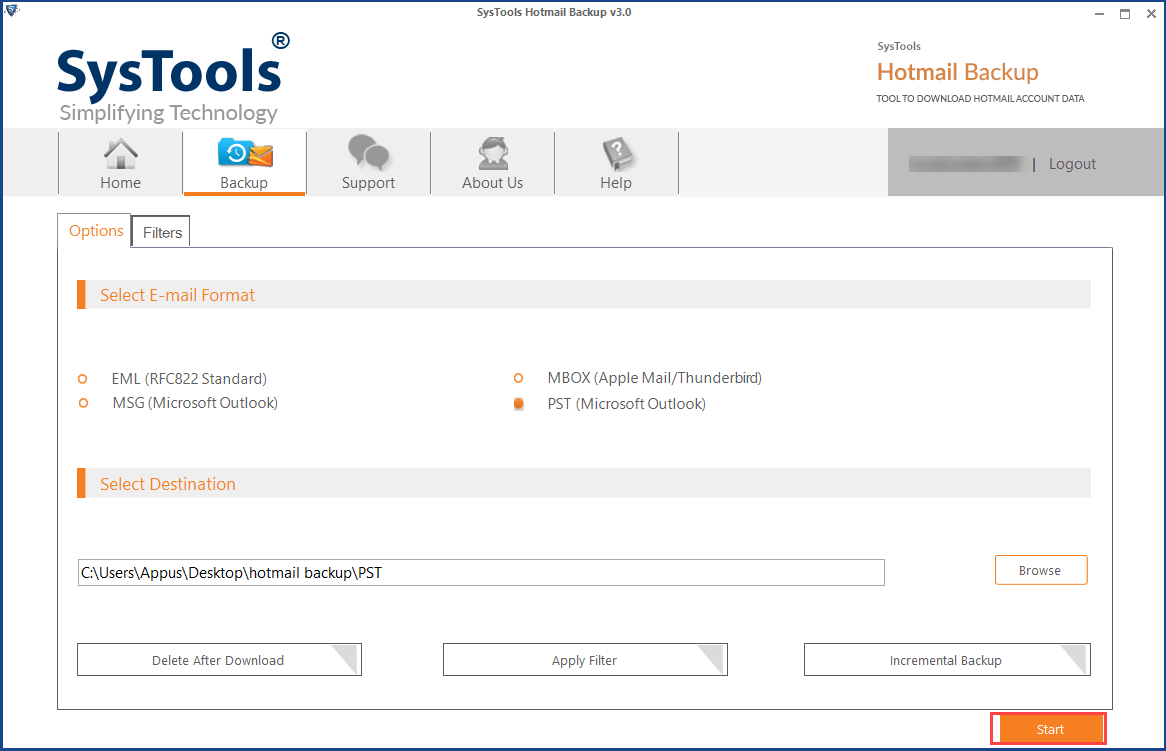Screen dimensions: 1166x751
Task: Click the blurred account email address
Action: point(966,164)
